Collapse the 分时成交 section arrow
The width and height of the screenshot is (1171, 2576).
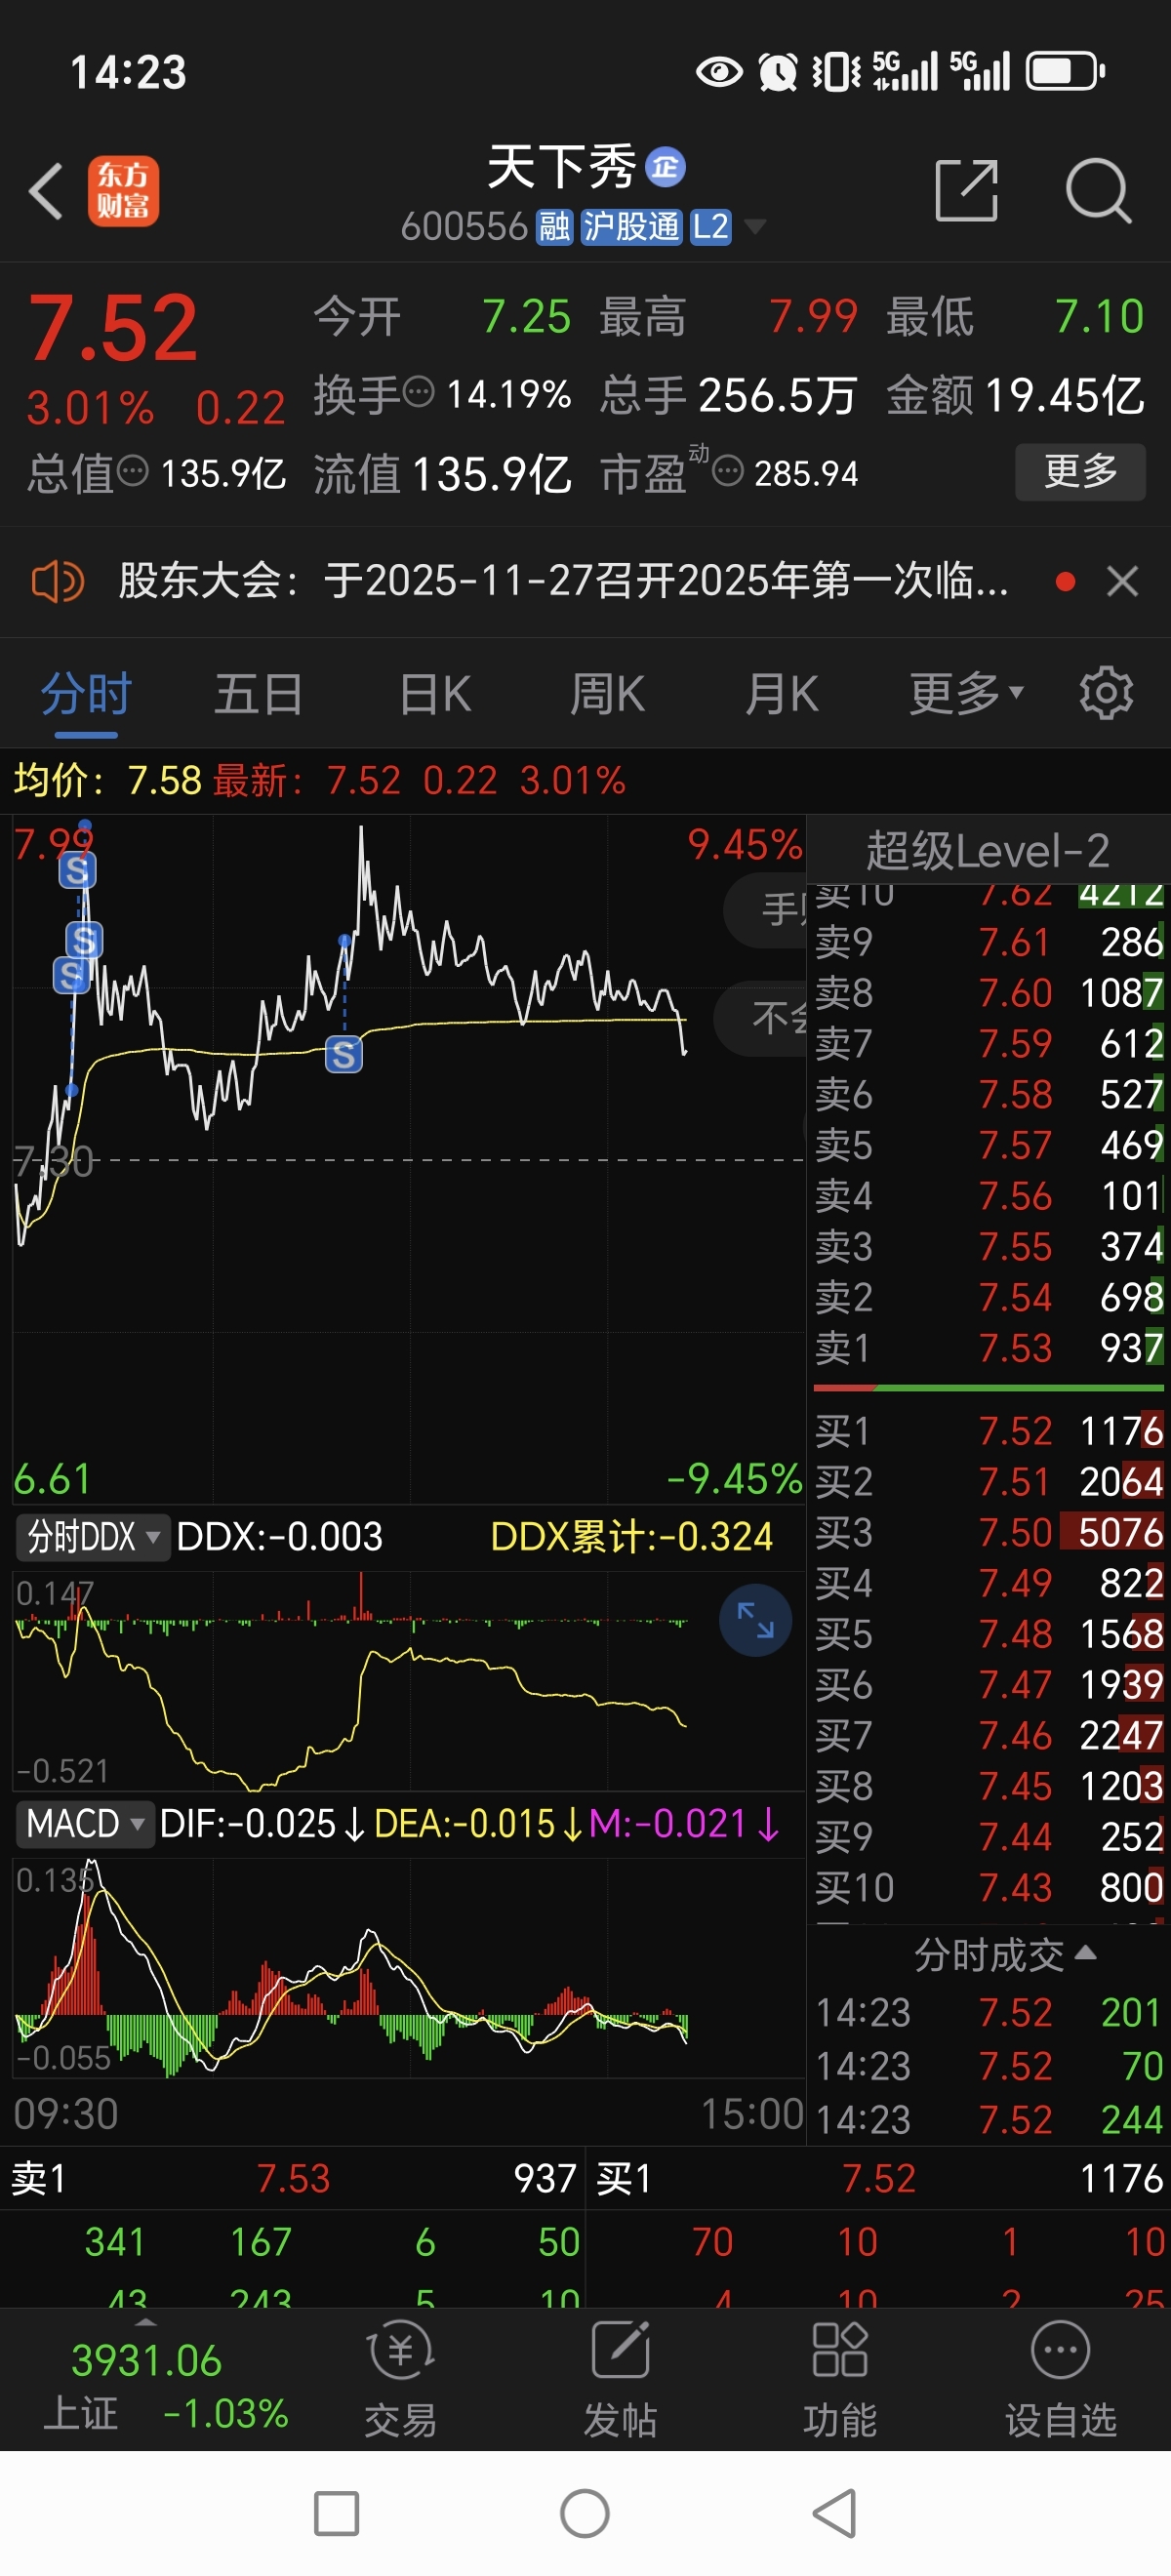[1085, 1952]
